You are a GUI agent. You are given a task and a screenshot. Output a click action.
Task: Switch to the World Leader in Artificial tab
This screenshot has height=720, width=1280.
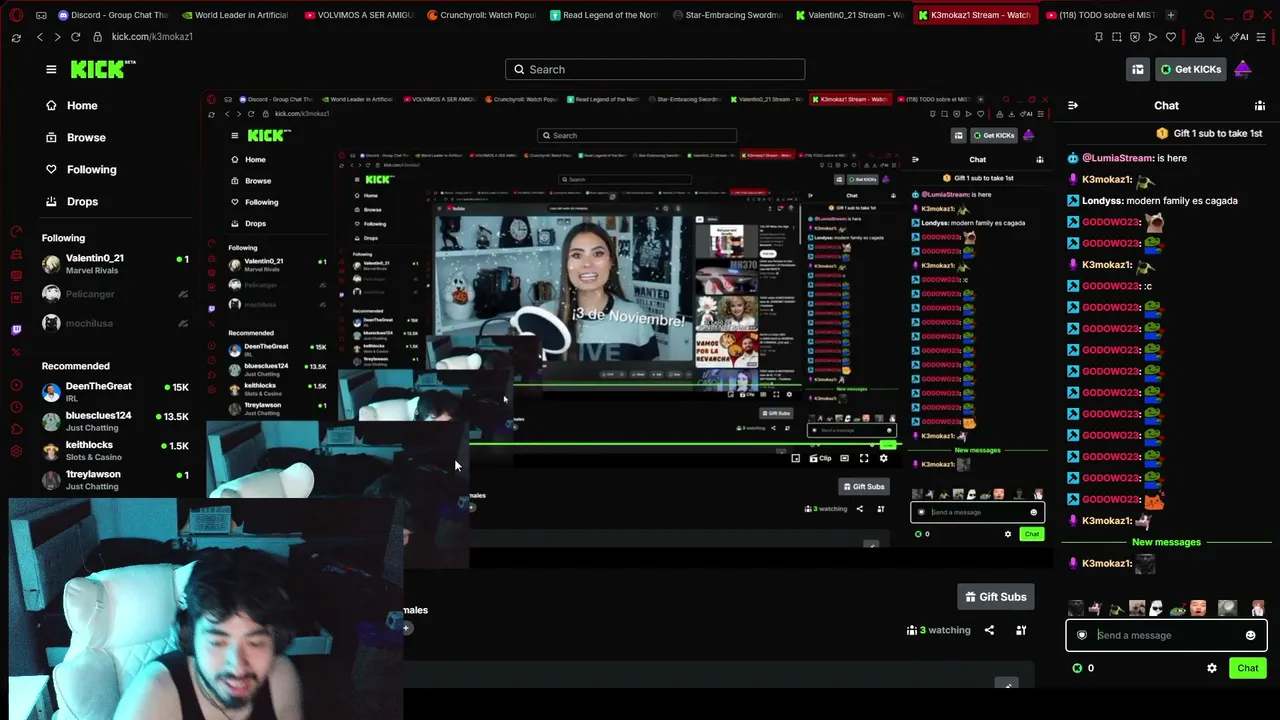236,15
